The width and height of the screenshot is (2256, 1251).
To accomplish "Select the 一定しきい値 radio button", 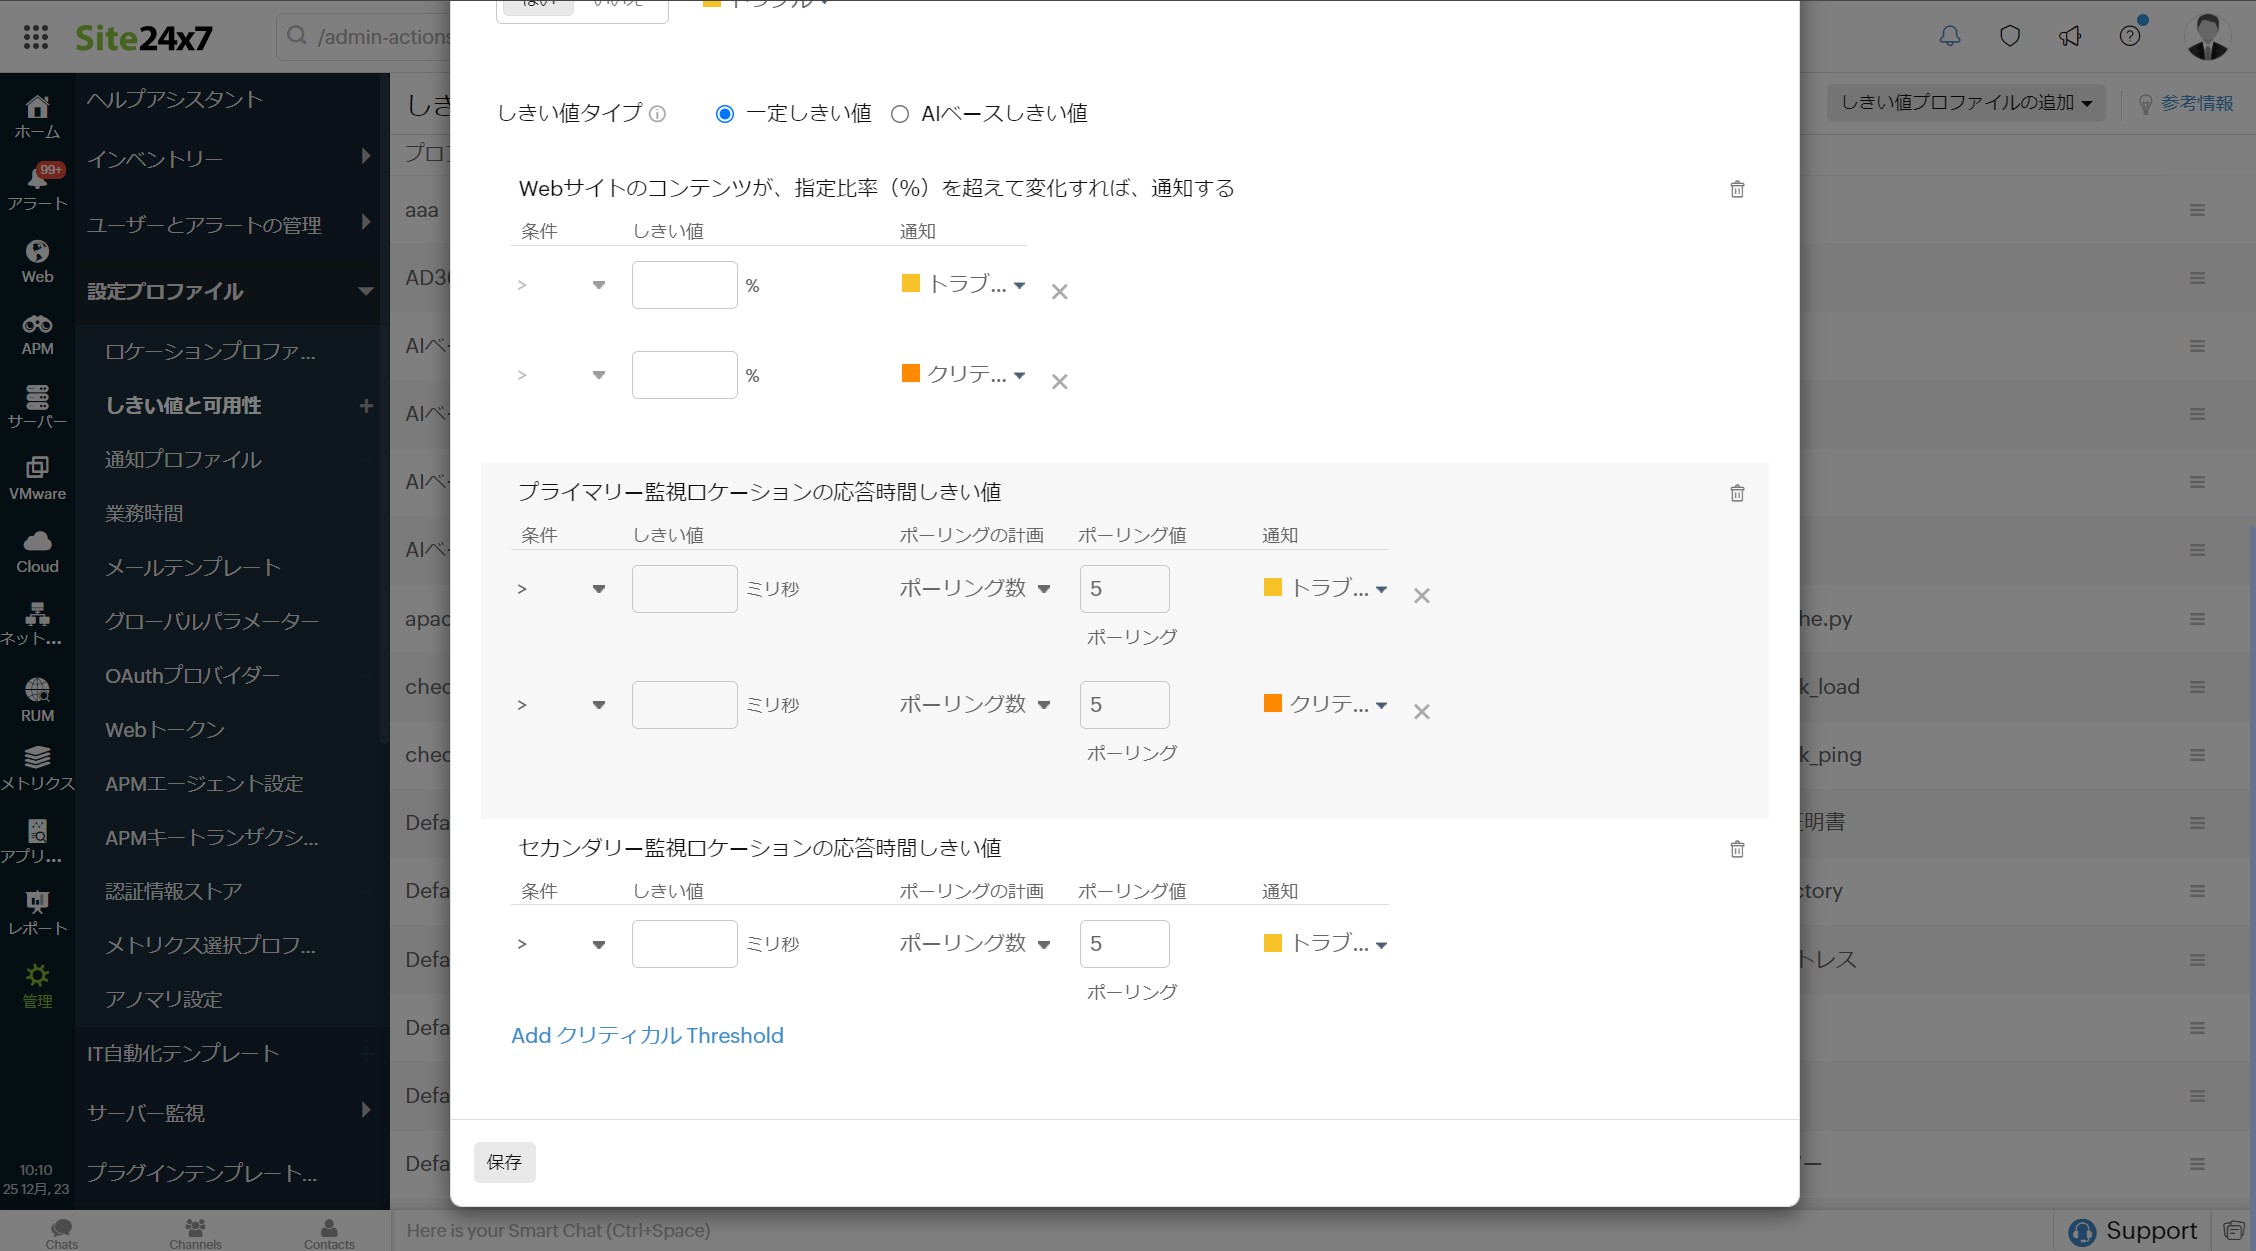I will click(x=725, y=113).
